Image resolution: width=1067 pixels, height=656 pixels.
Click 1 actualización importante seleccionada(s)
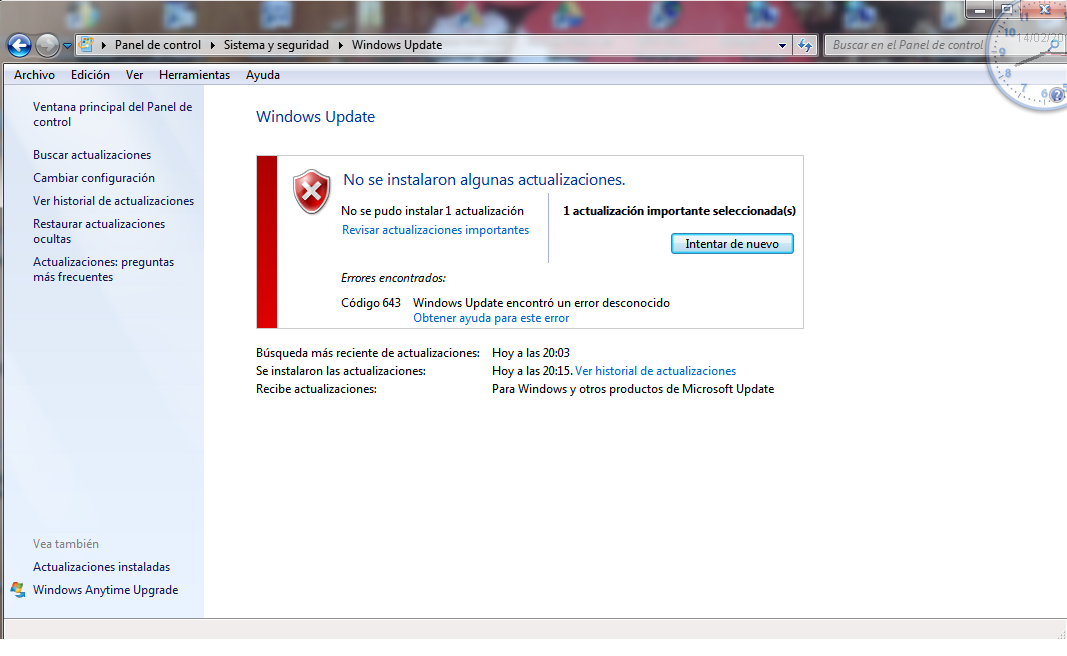[x=679, y=211]
